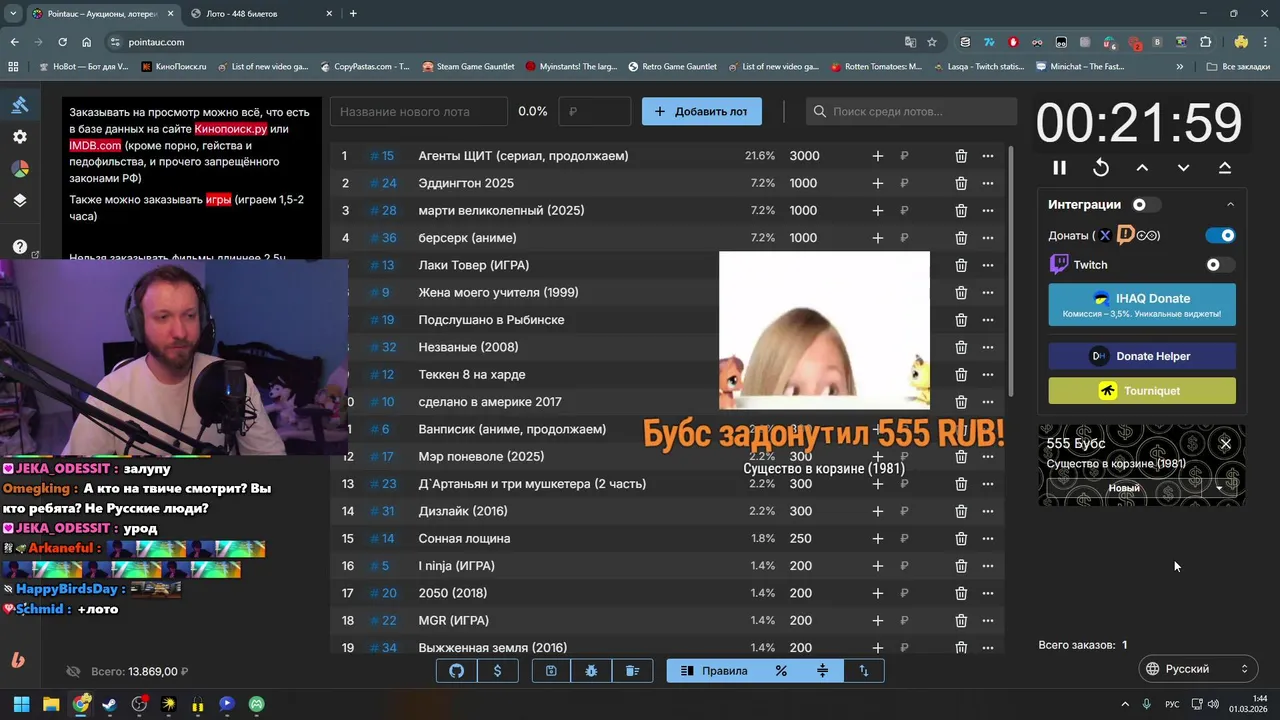Open the browser extensions puzzle icon
Viewport: 1280px width, 720px height.
pyautogui.click(x=1206, y=42)
